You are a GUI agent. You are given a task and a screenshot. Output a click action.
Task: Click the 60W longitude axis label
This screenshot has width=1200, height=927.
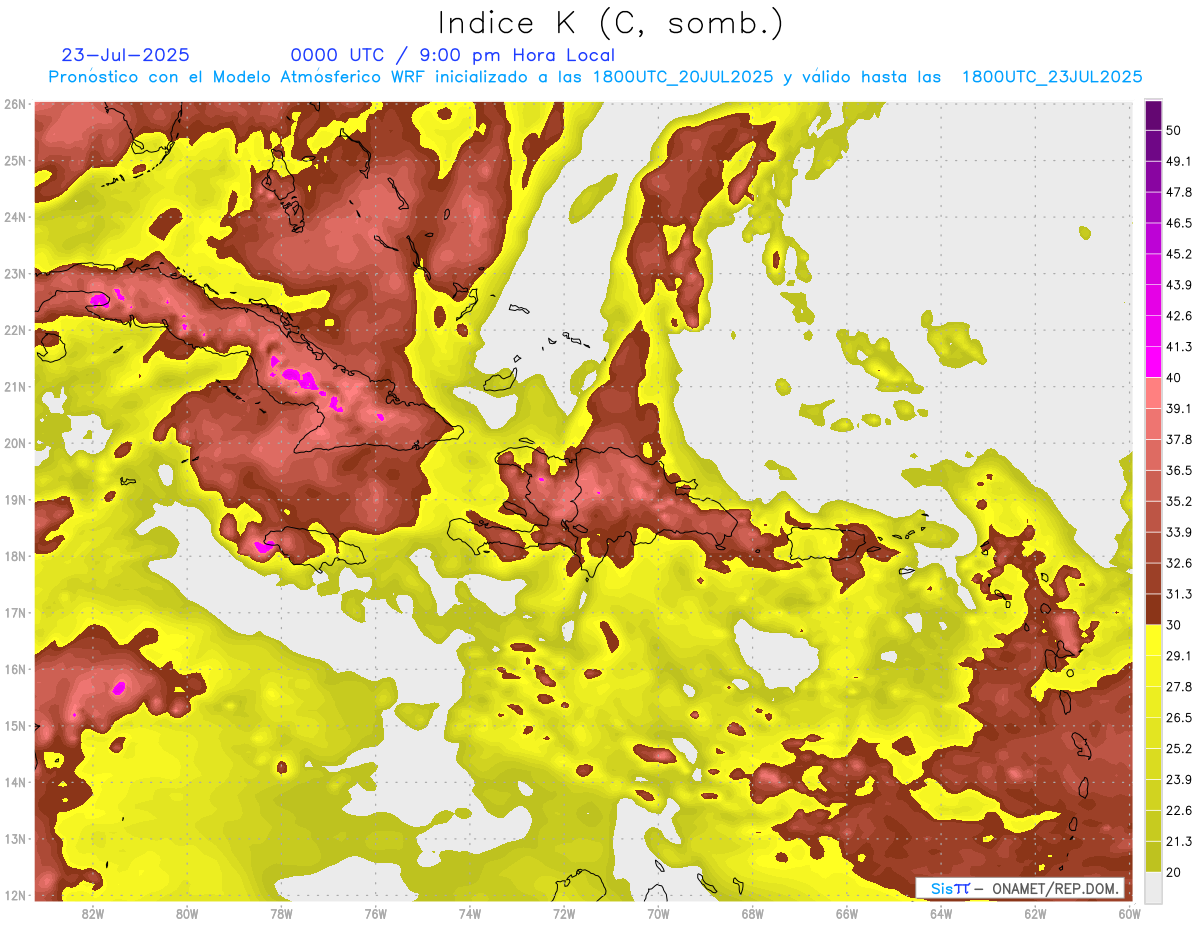coord(1129,914)
